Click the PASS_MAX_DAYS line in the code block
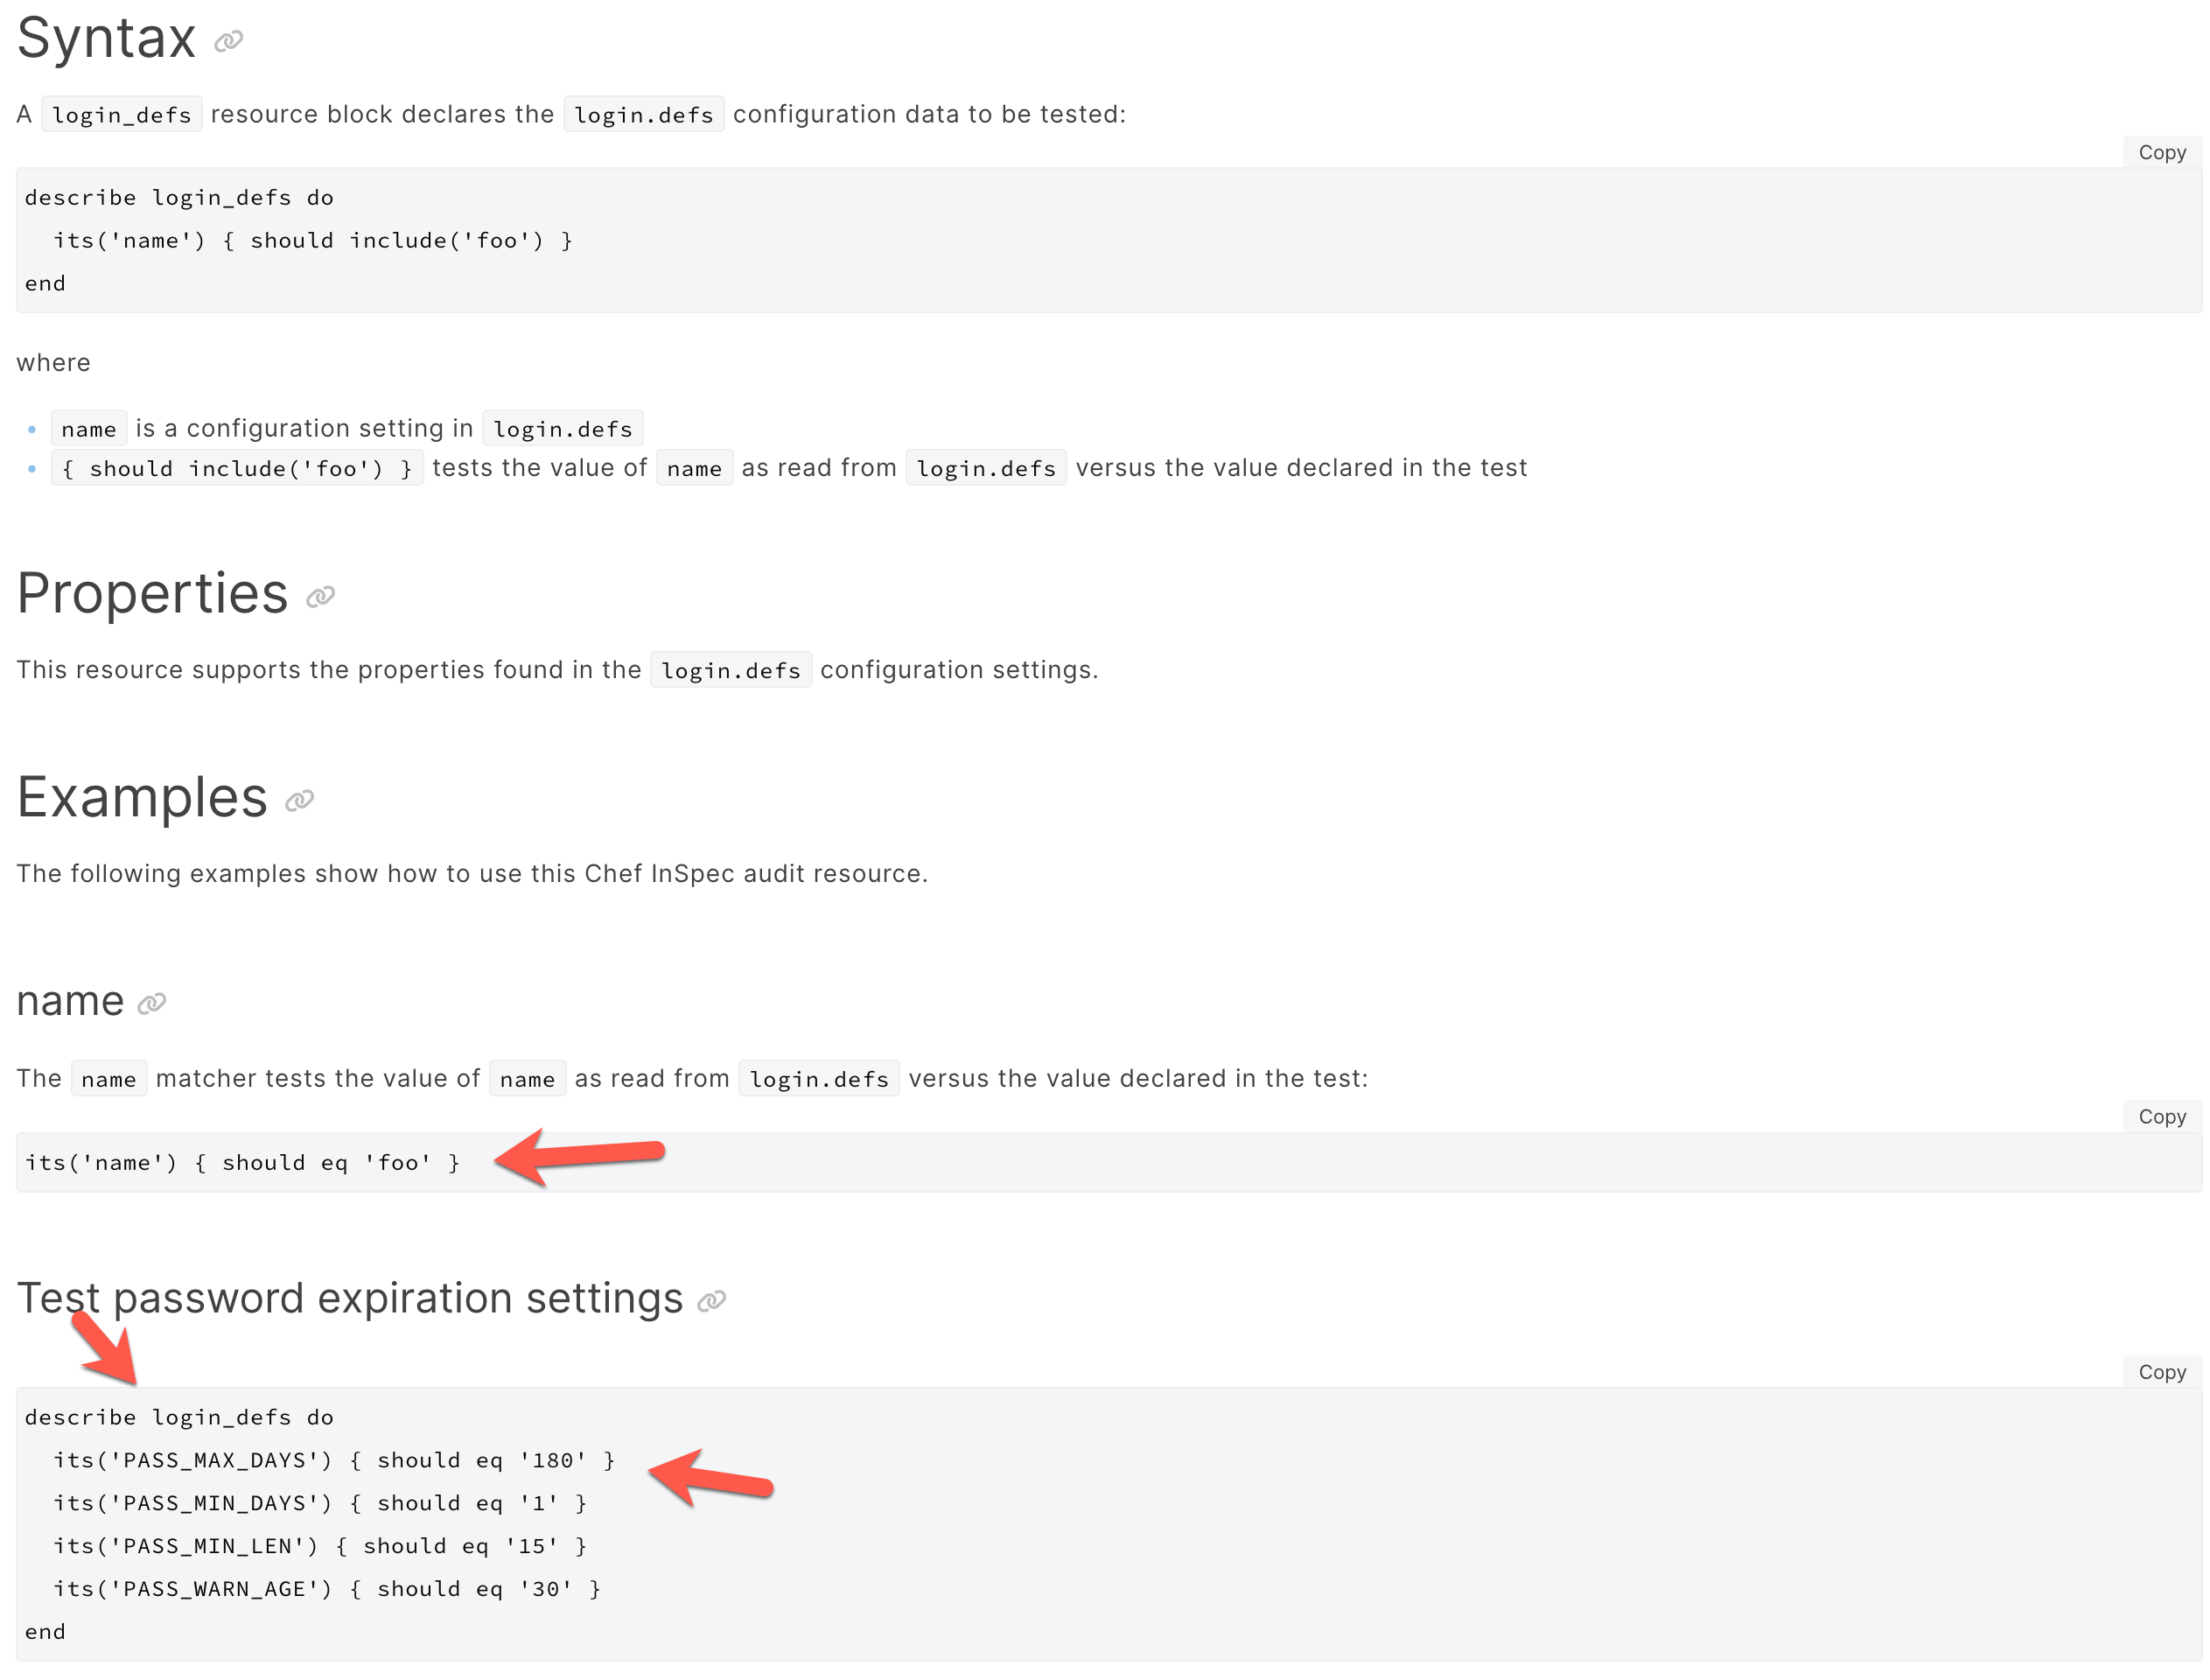This screenshot has width=2210, height=1680. 333,1461
